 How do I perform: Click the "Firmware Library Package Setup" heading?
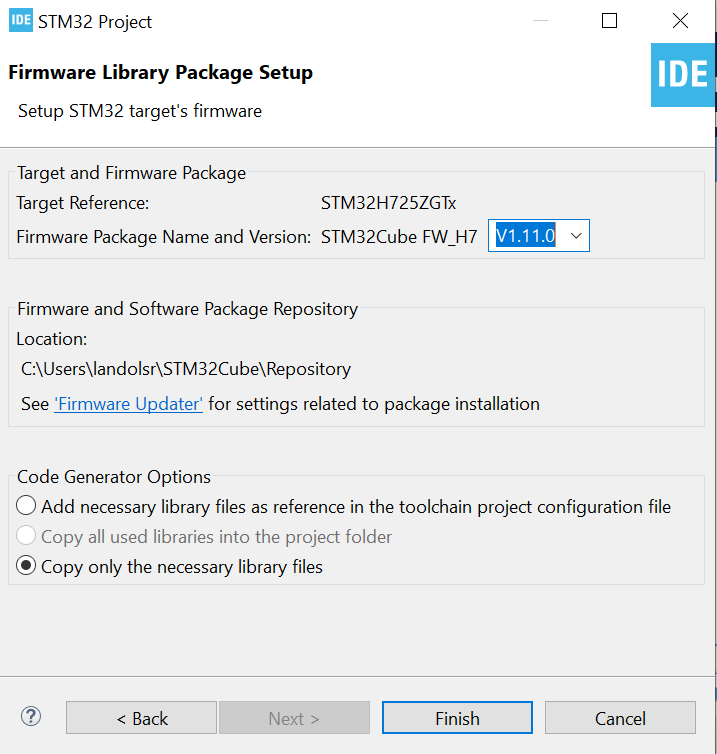click(x=160, y=73)
